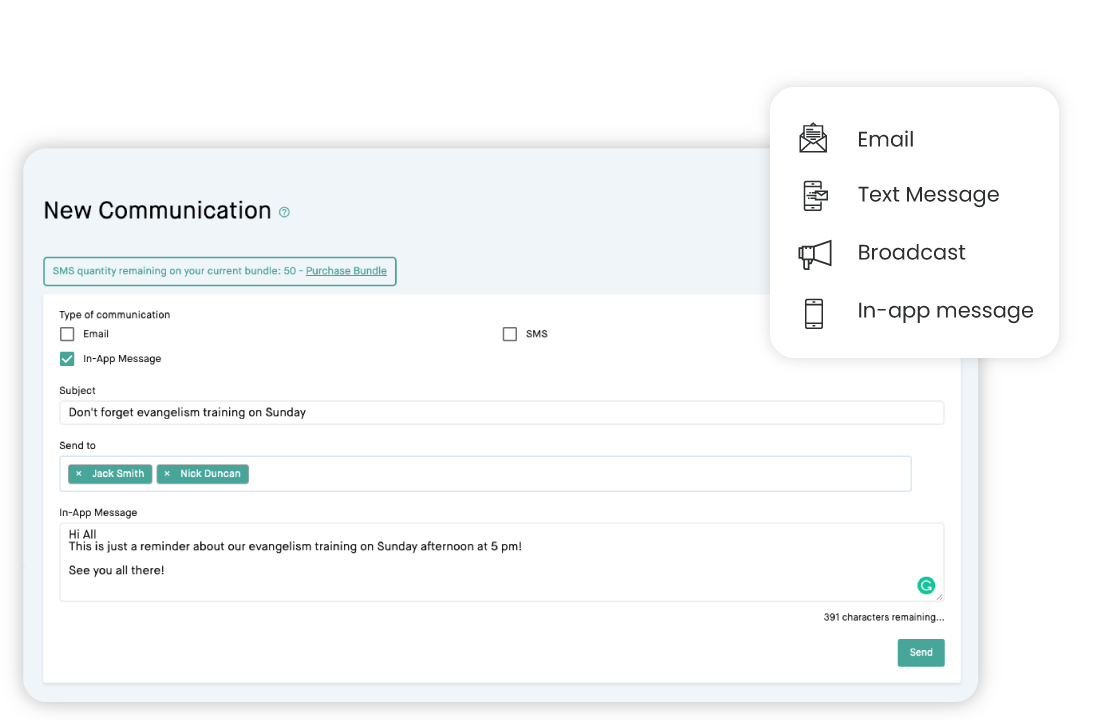The image size is (1100, 720).
Task: Choose Broadcast in the popup menu
Action: [911, 253]
